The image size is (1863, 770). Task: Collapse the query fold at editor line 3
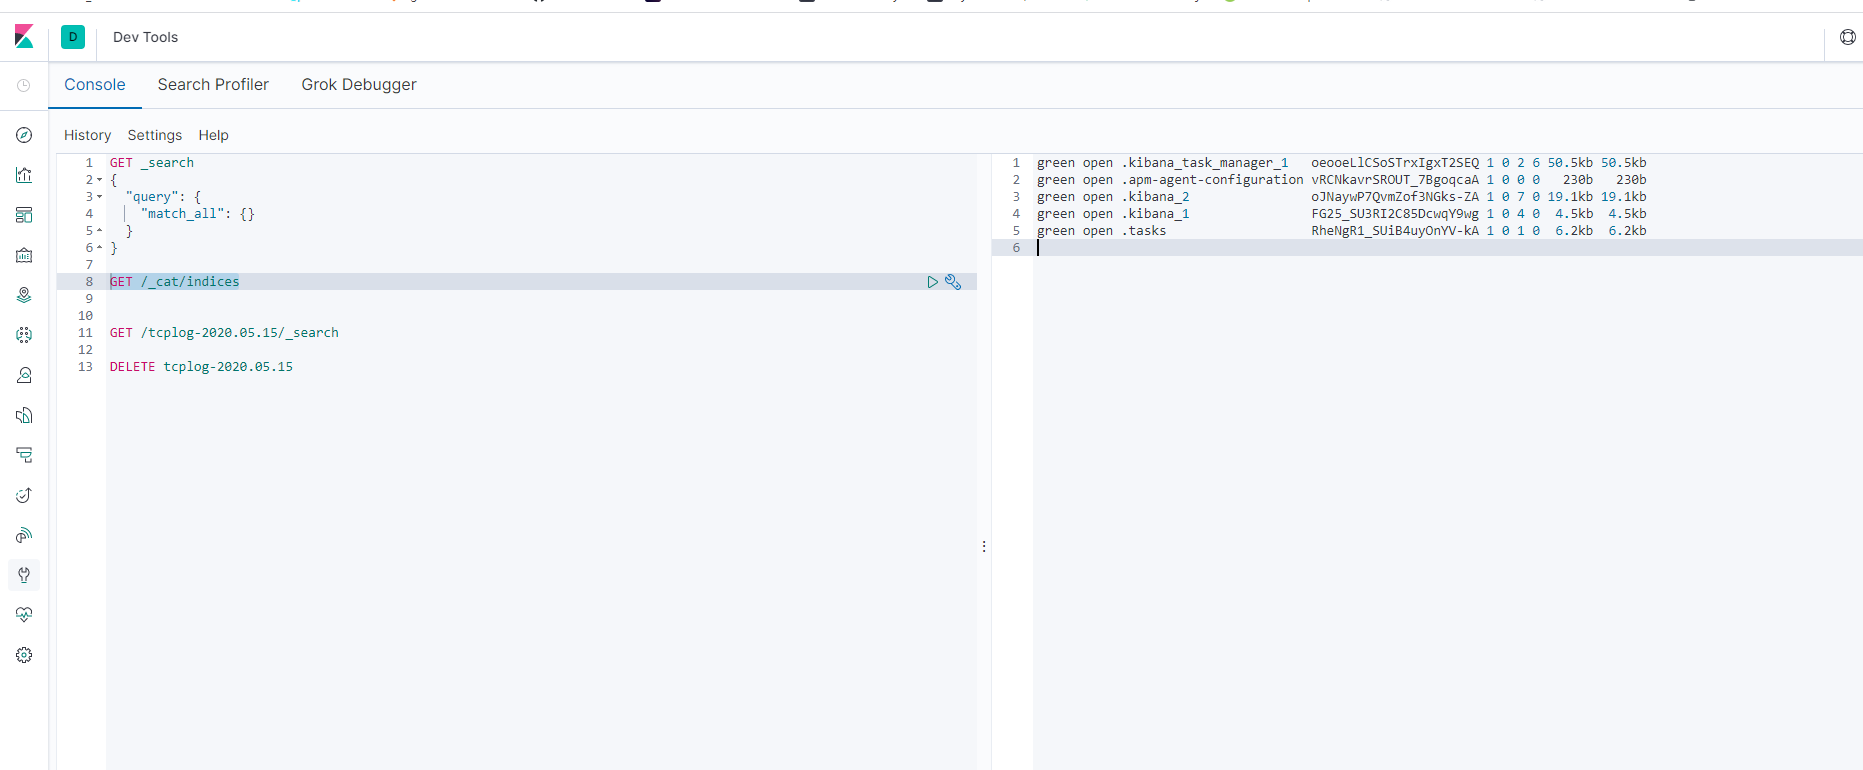tap(99, 197)
